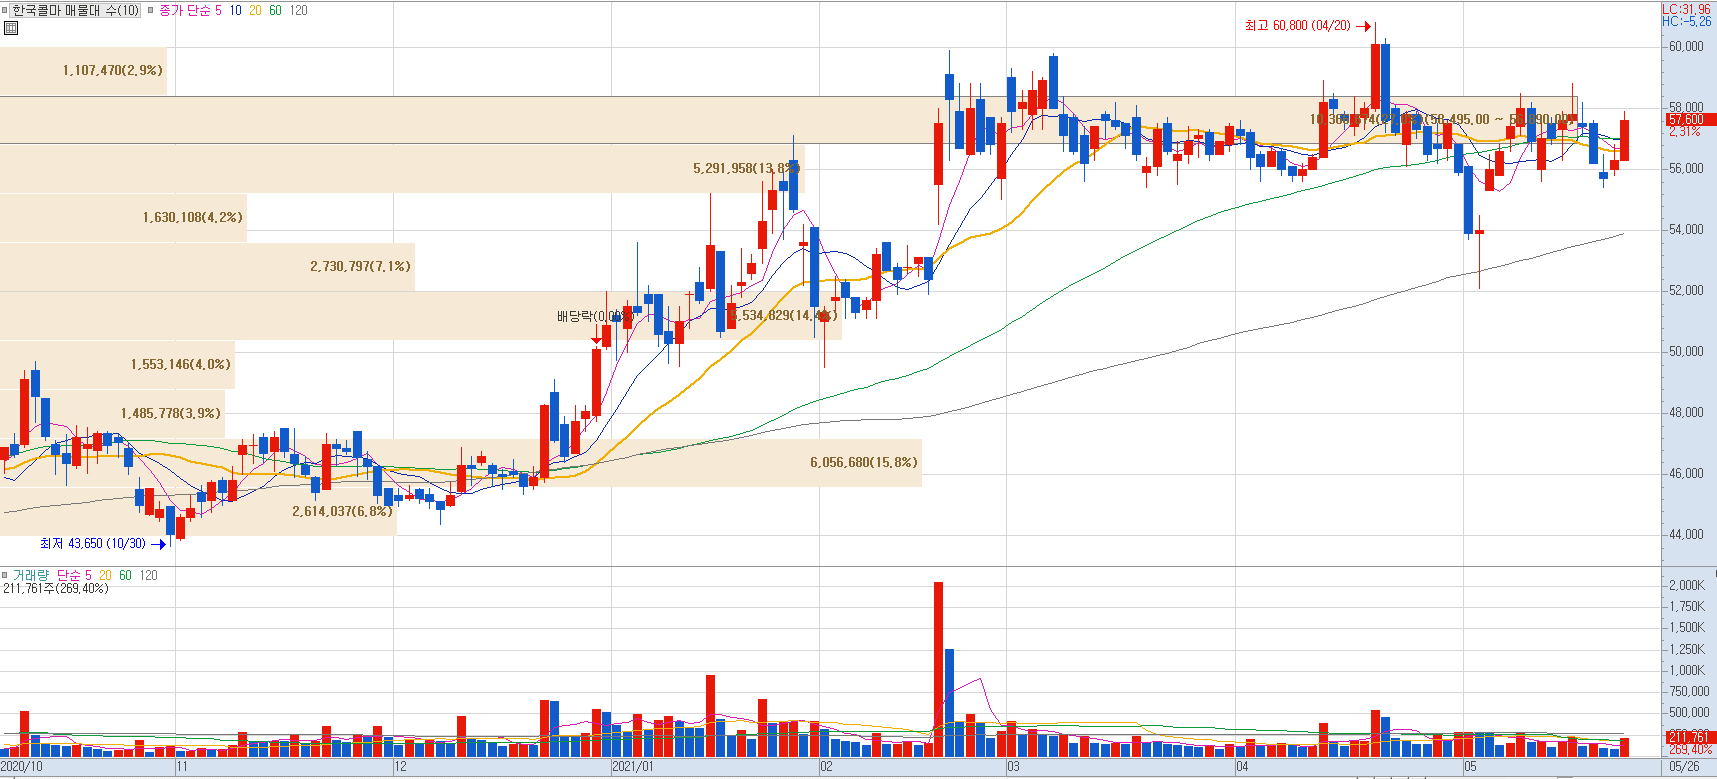The height and width of the screenshot is (779, 1717).
Task: Click the 6,056,680(15.8%) volume profile bar
Action: click(x=461, y=462)
